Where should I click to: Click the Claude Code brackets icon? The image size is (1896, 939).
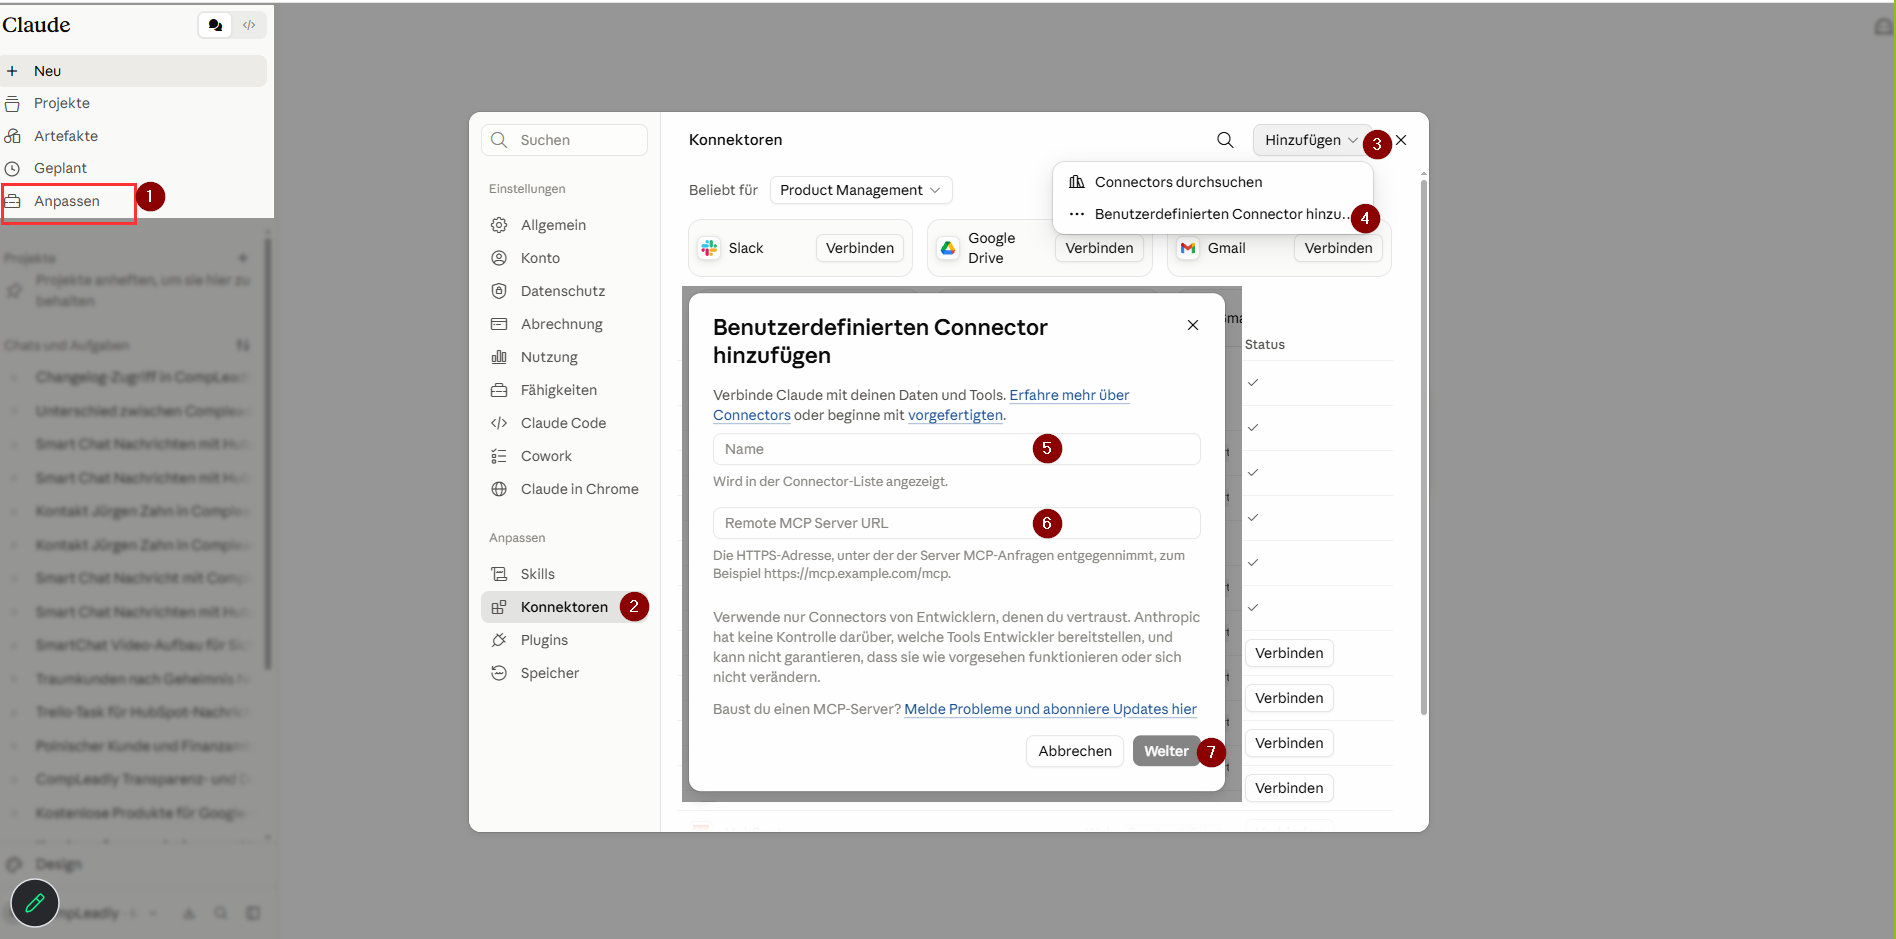pyautogui.click(x=499, y=423)
